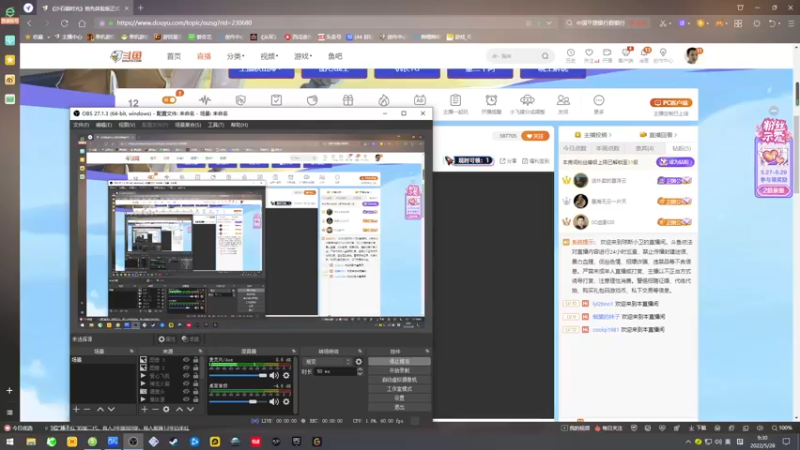Open the history clock icon in the Douyu header

coord(570,53)
